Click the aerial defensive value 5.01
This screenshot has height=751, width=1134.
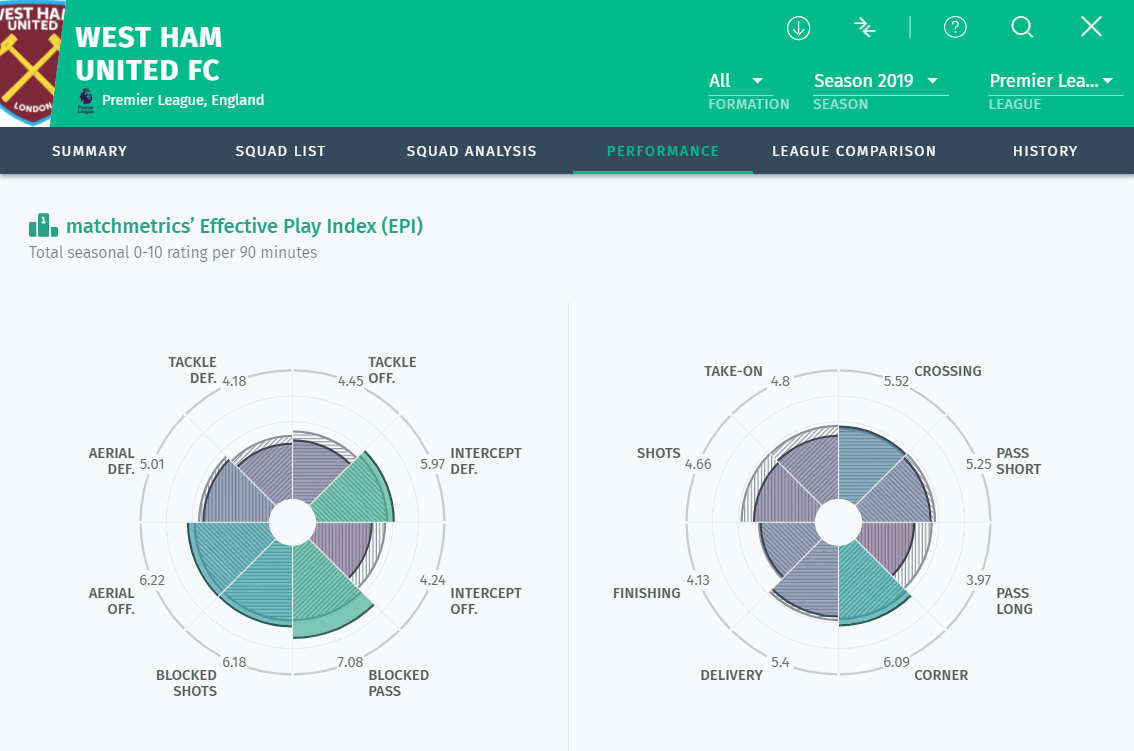pyautogui.click(x=152, y=464)
